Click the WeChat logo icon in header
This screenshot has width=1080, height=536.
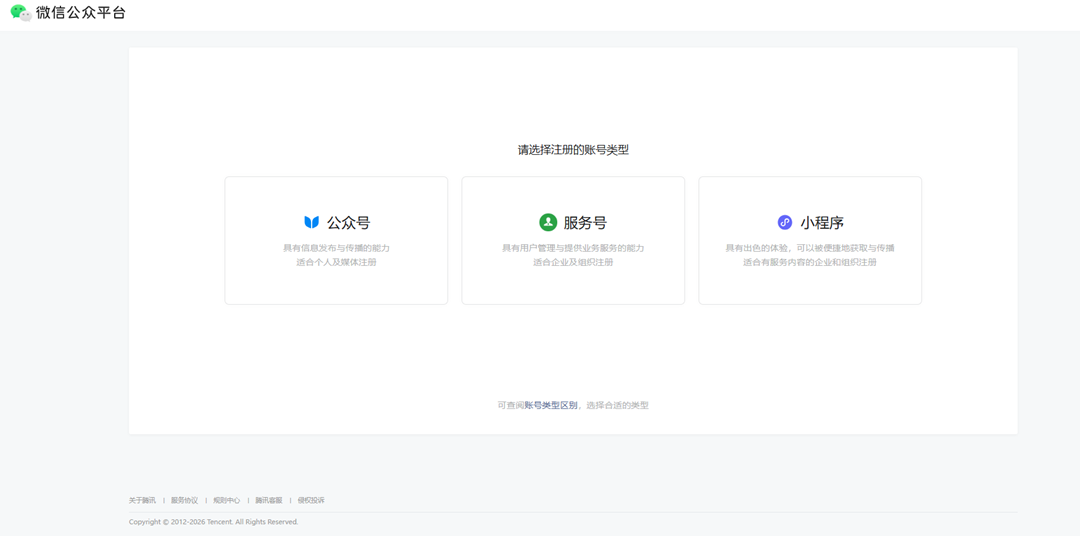click(21, 12)
